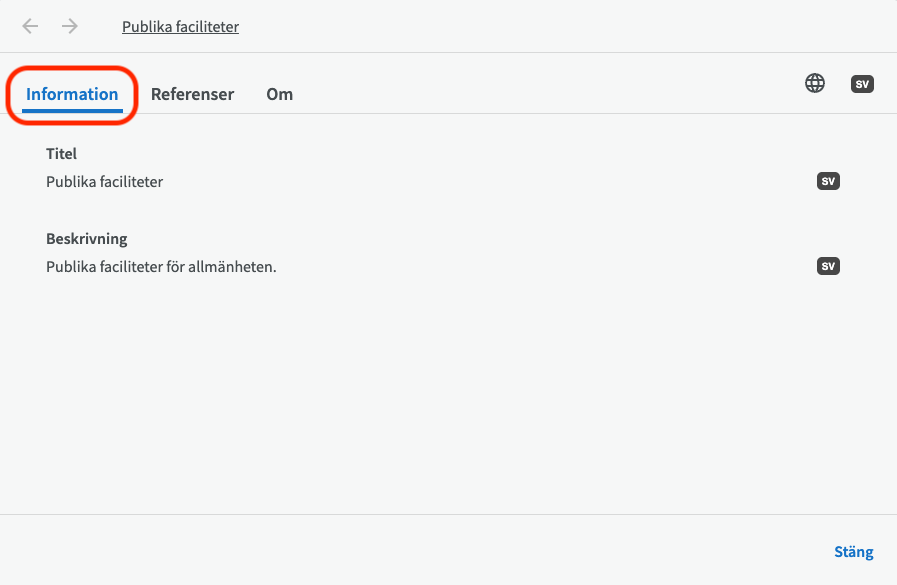897x585 pixels.
Task: Click the SV badge beside the globe
Action: (x=862, y=84)
